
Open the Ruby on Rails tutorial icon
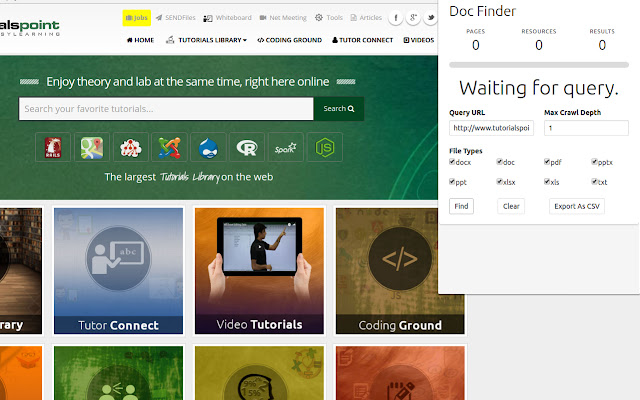coord(53,147)
